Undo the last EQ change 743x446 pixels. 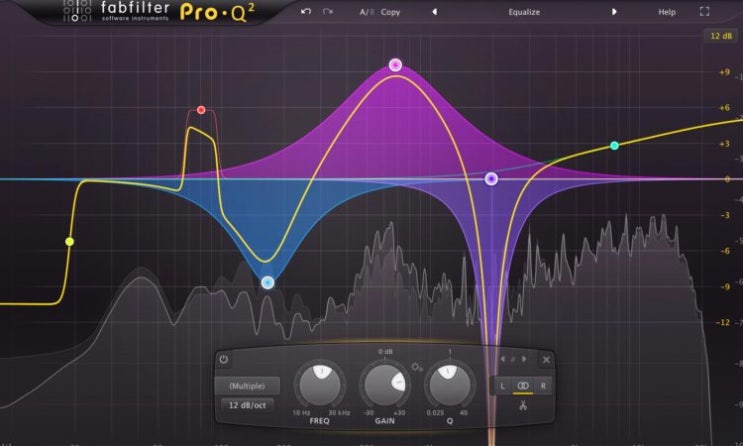pos(306,11)
